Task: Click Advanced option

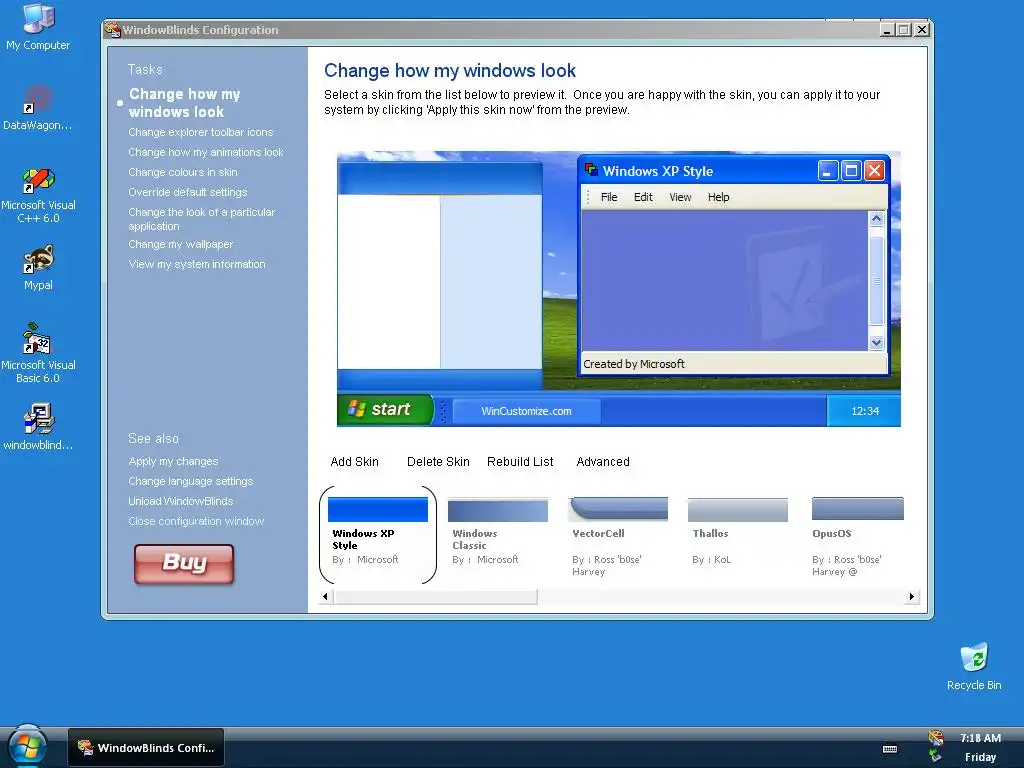Action: point(603,462)
